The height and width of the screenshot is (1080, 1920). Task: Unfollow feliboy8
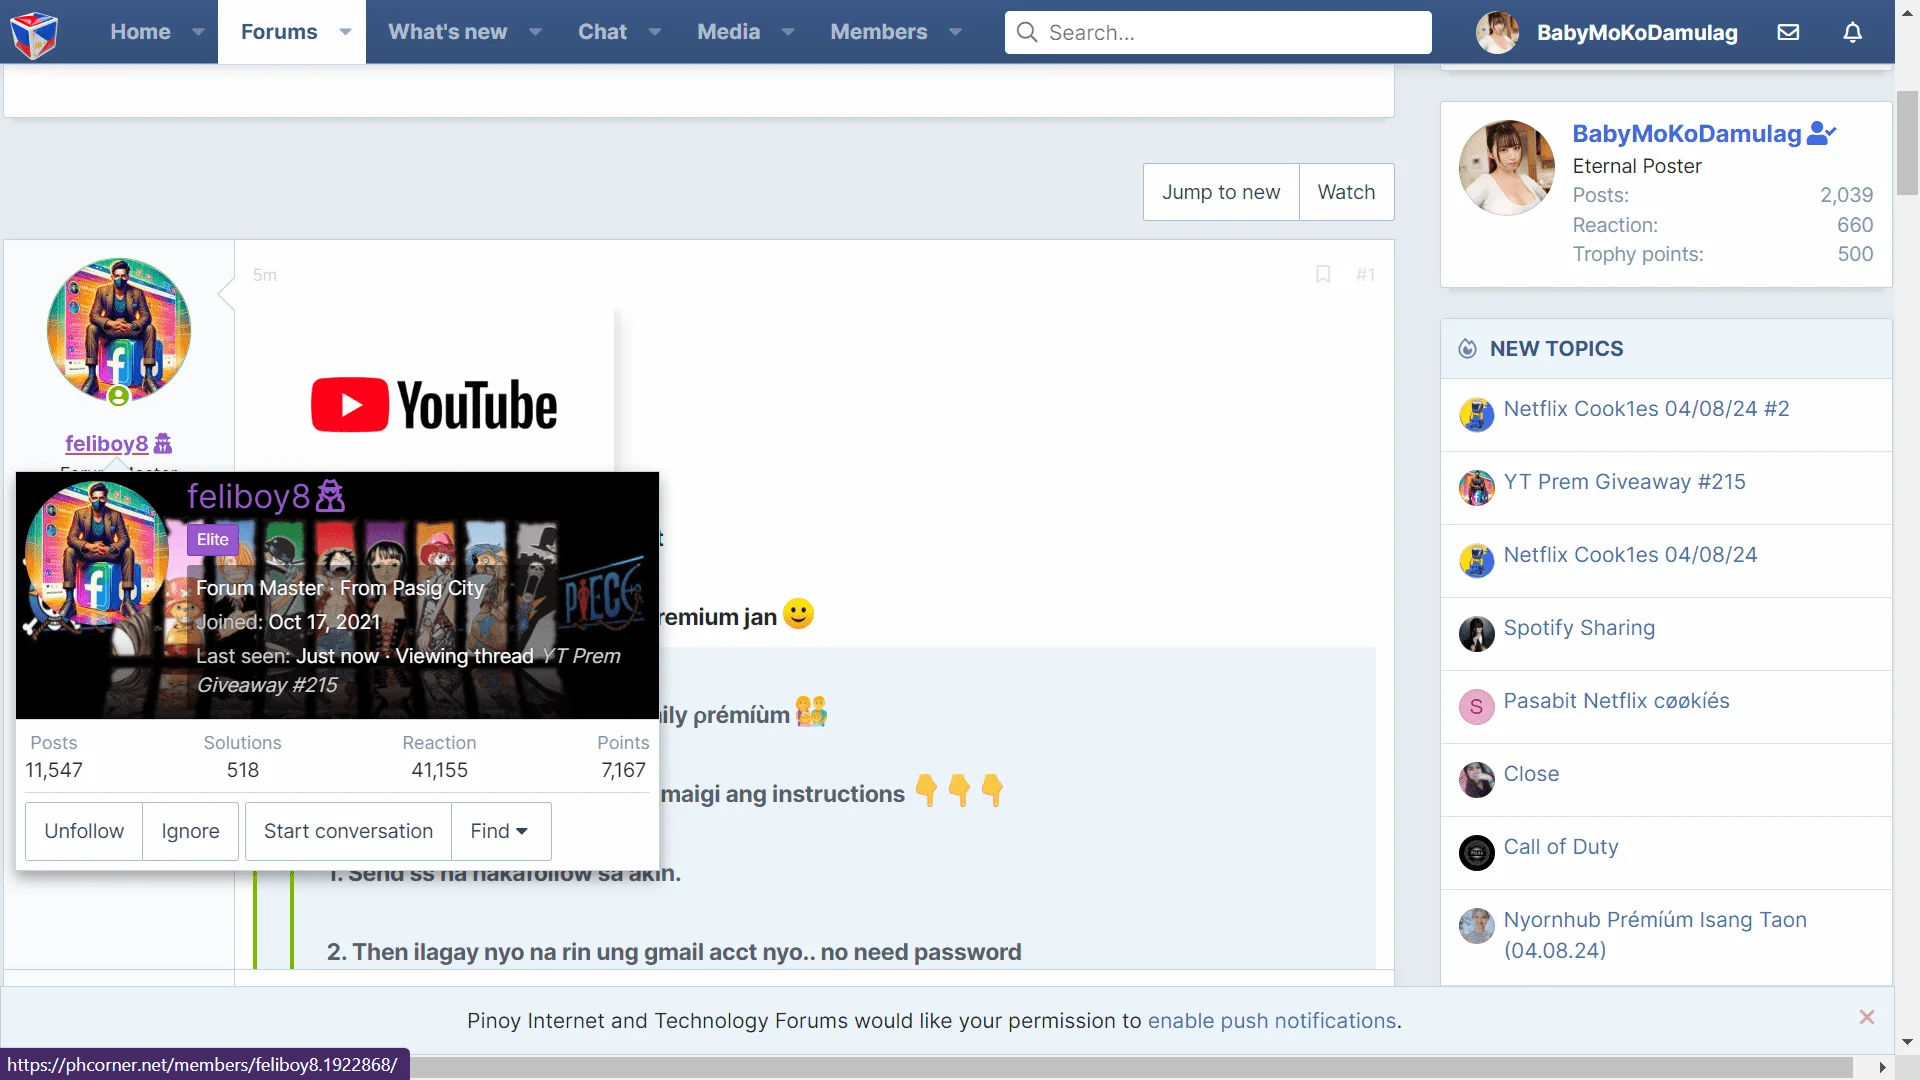84,831
